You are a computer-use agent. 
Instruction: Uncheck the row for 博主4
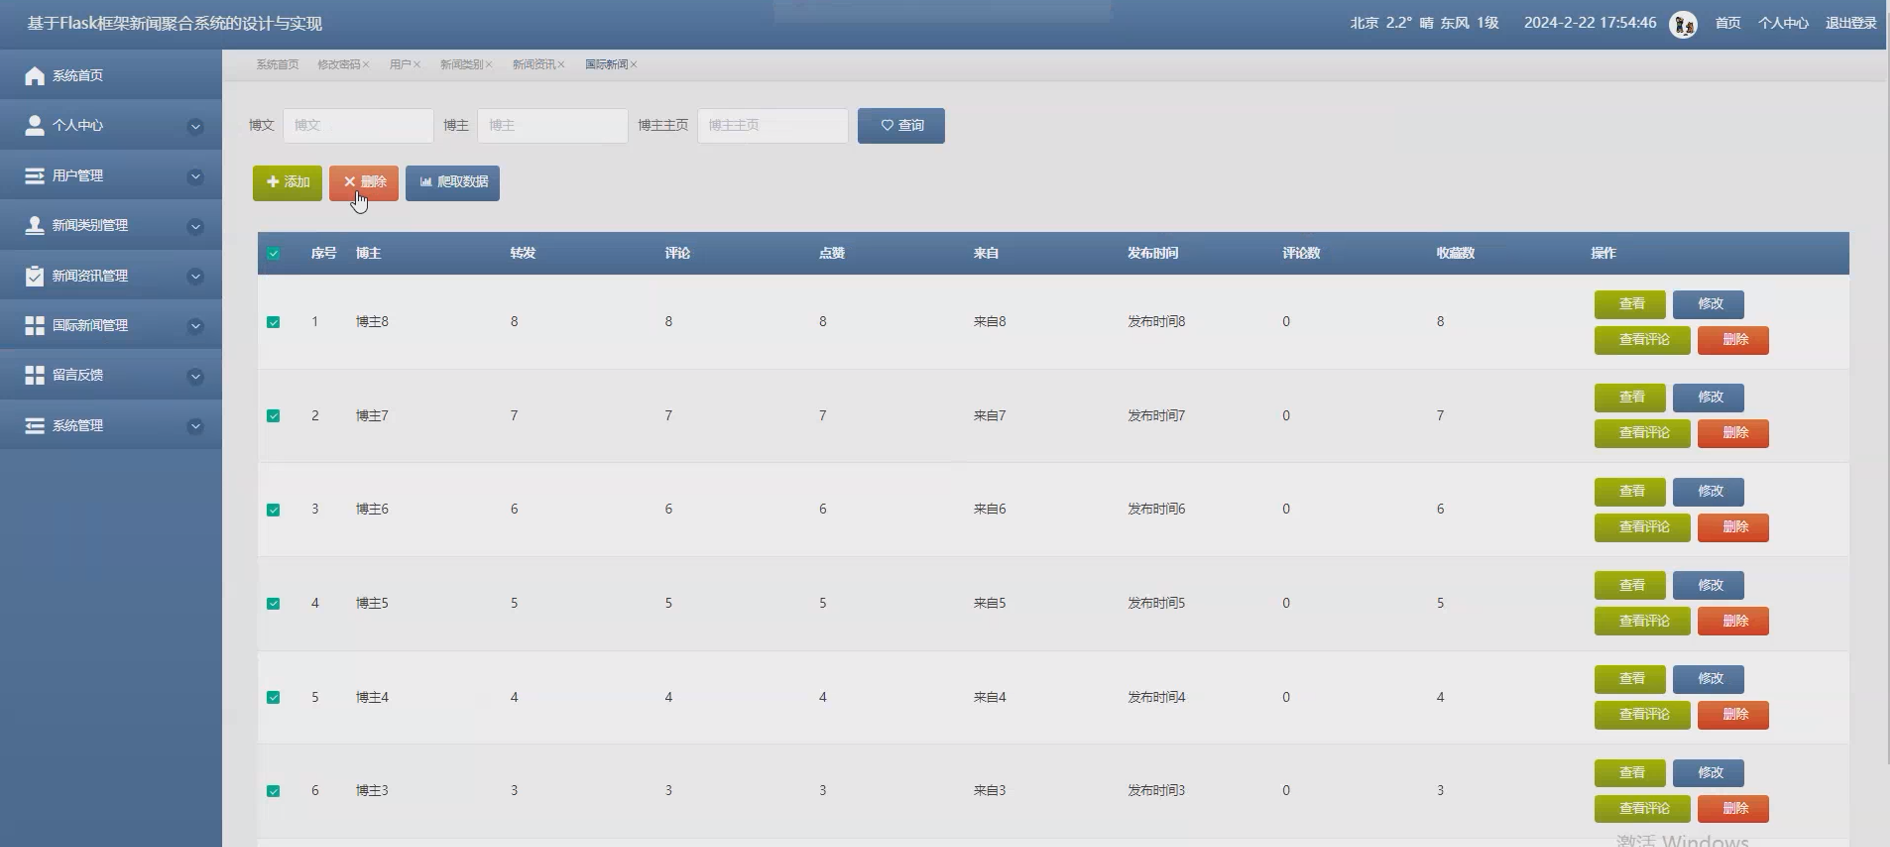coord(273,697)
